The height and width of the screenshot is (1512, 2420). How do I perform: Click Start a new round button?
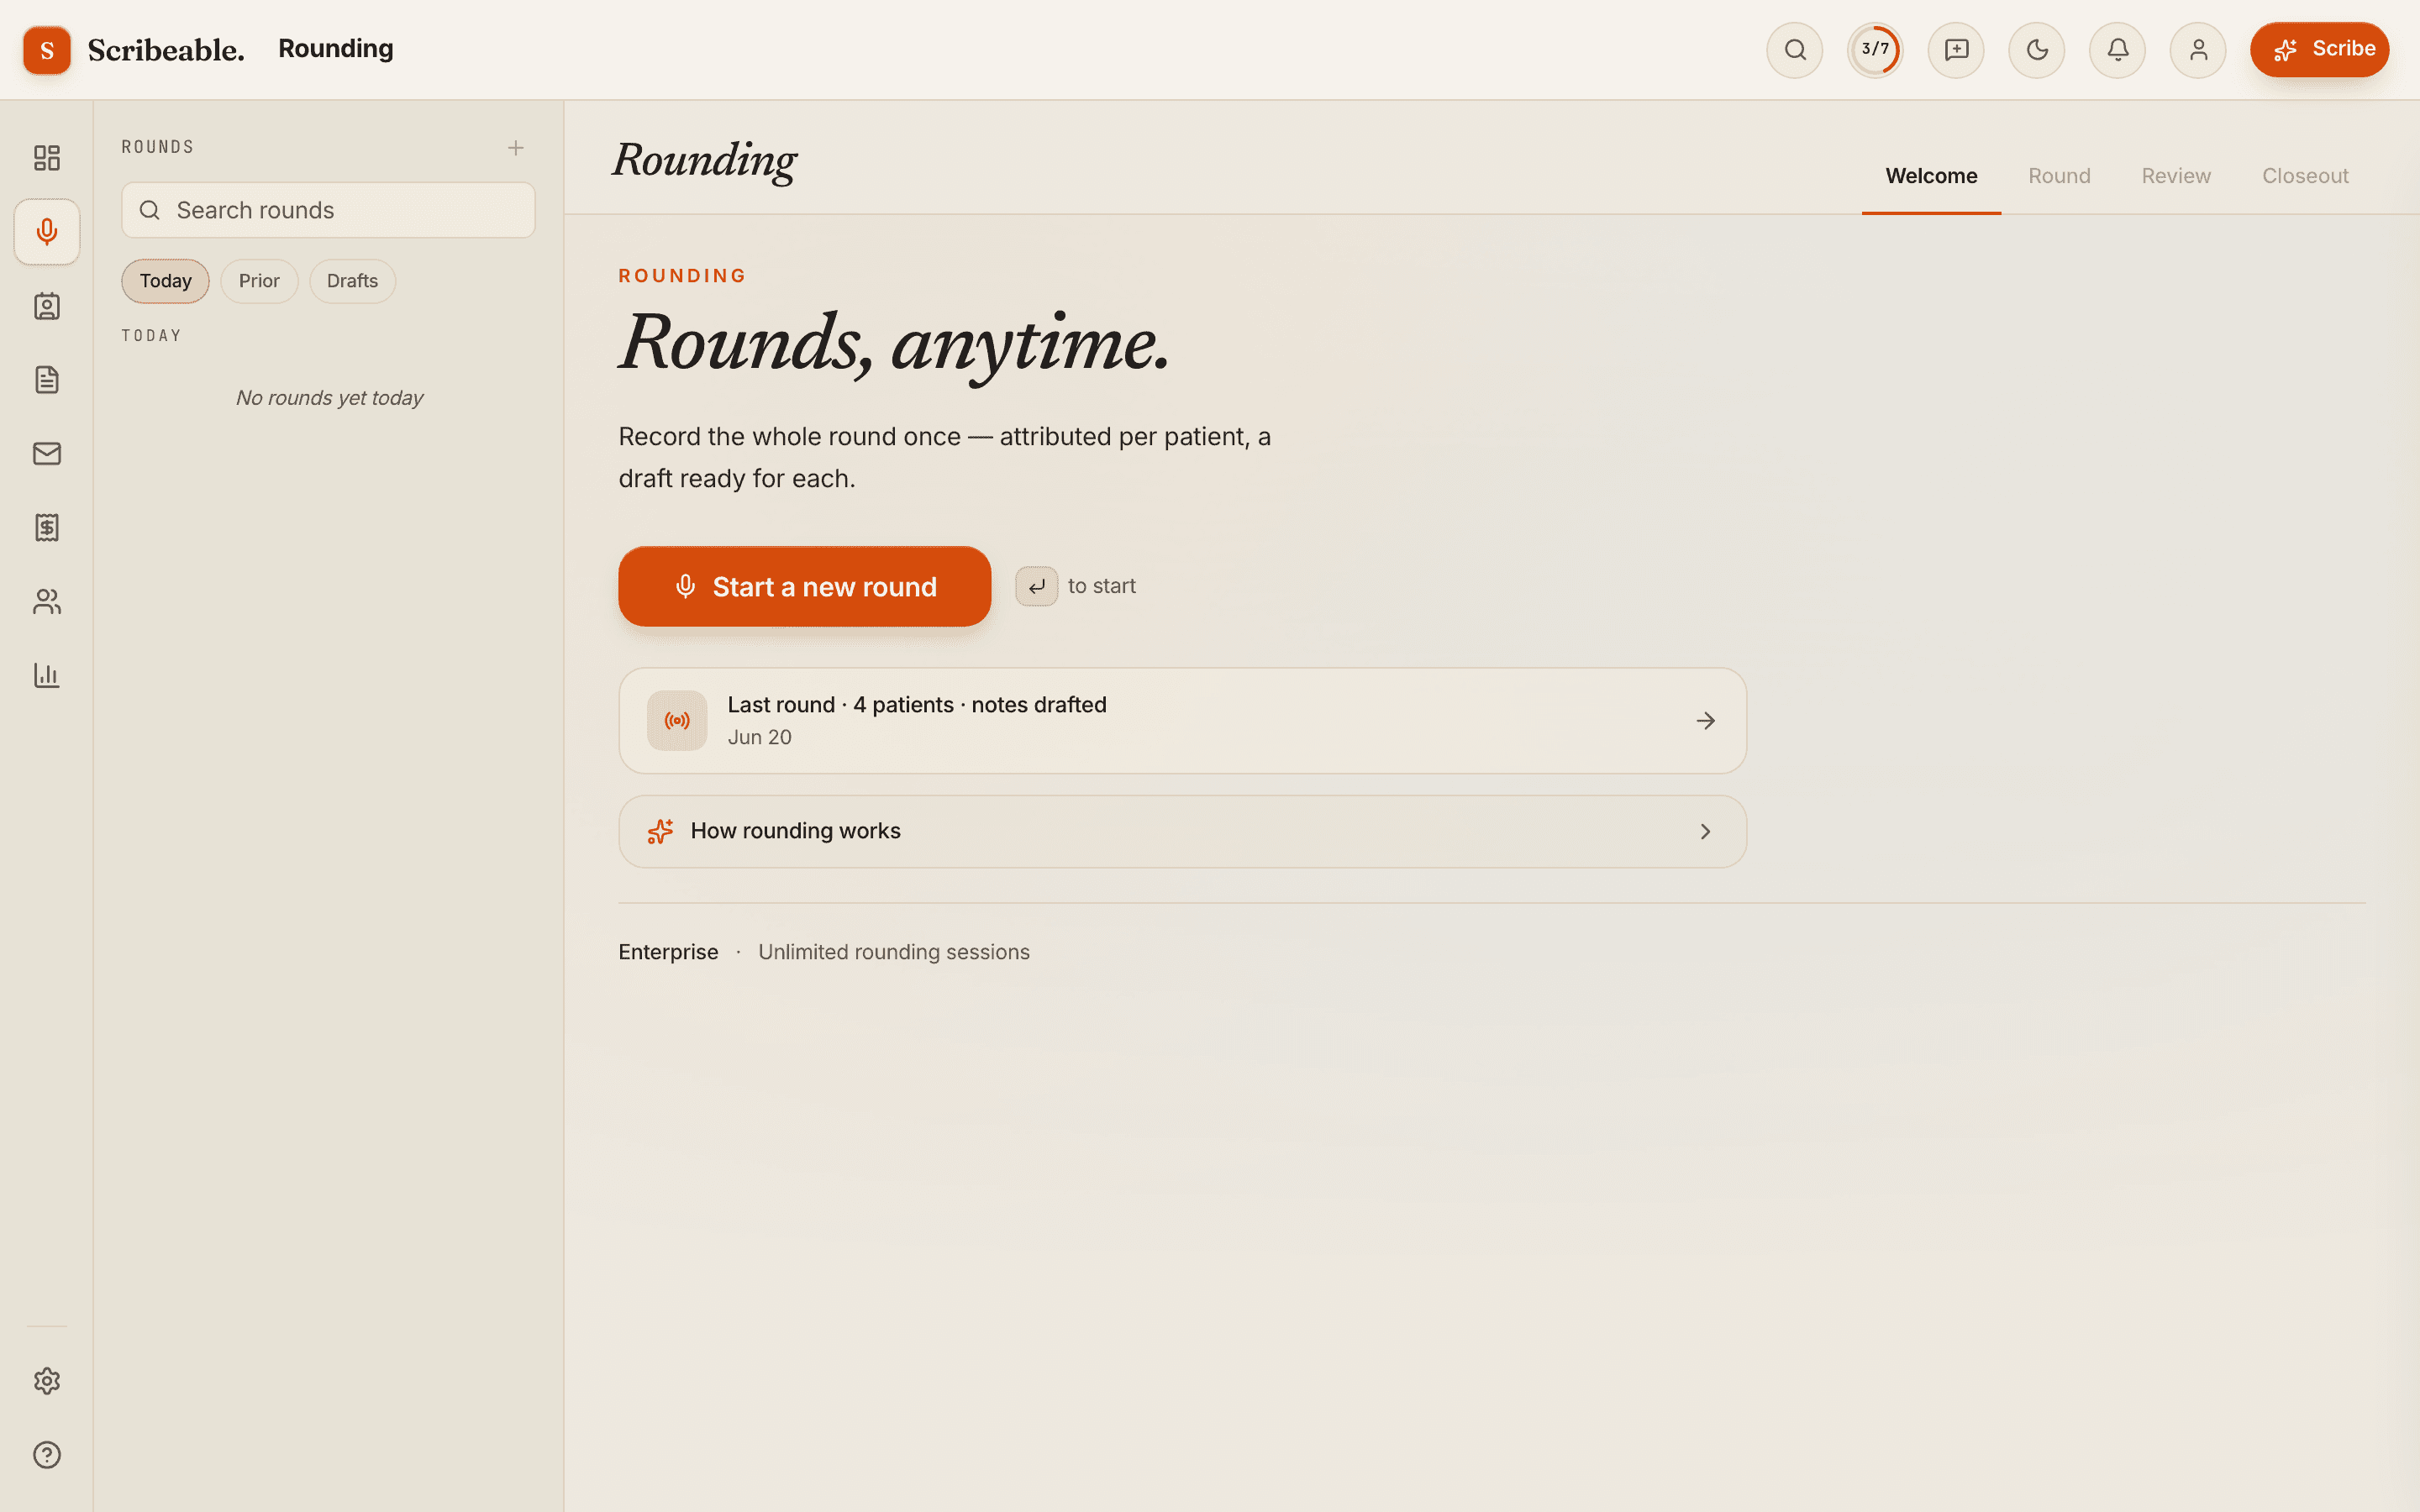pyautogui.click(x=804, y=587)
